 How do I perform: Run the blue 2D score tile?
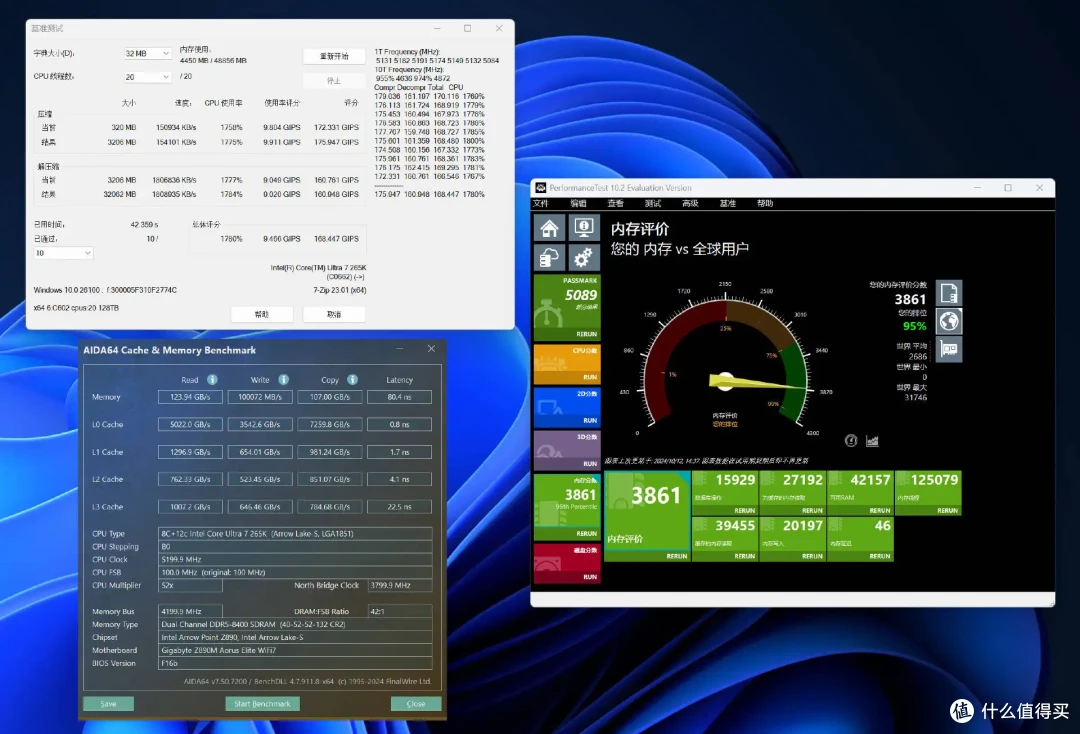[x=590, y=420]
